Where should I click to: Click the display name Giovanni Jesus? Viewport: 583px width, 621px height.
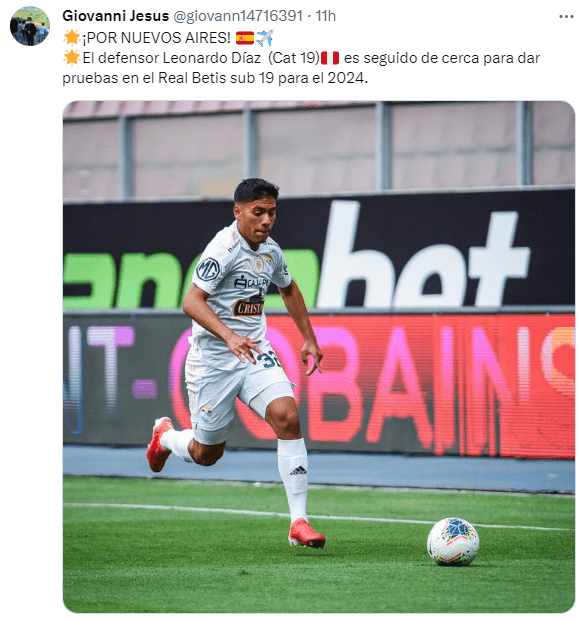coord(115,16)
